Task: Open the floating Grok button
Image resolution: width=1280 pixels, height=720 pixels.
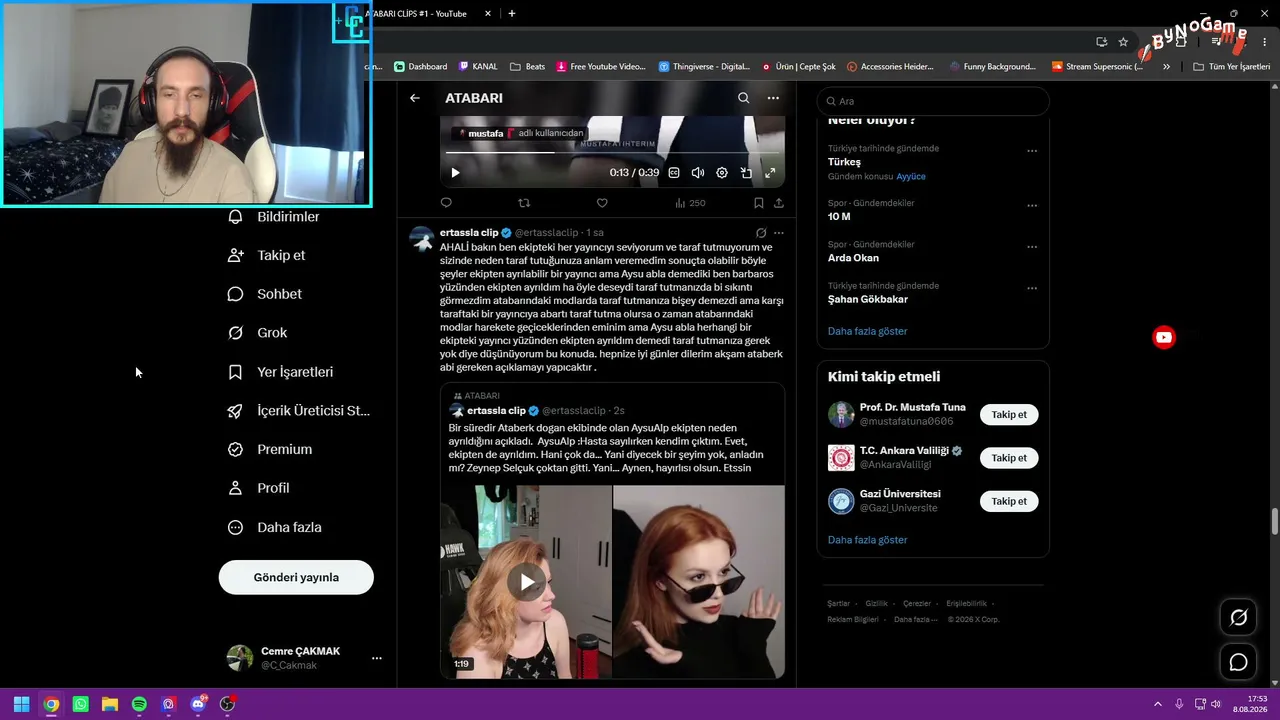Action: pyautogui.click(x=1238, y=618)
